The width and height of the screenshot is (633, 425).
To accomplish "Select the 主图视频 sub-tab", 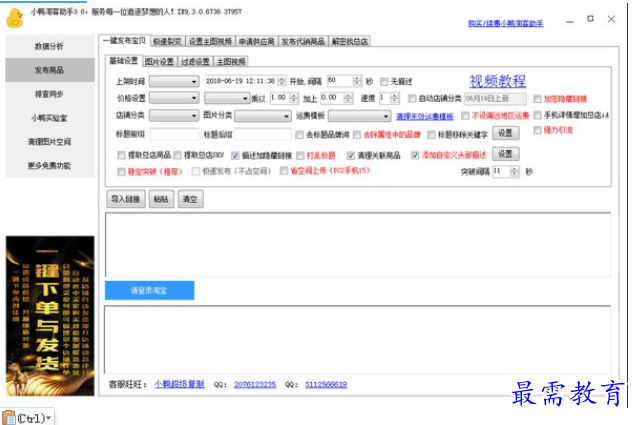I will point(231,61).
